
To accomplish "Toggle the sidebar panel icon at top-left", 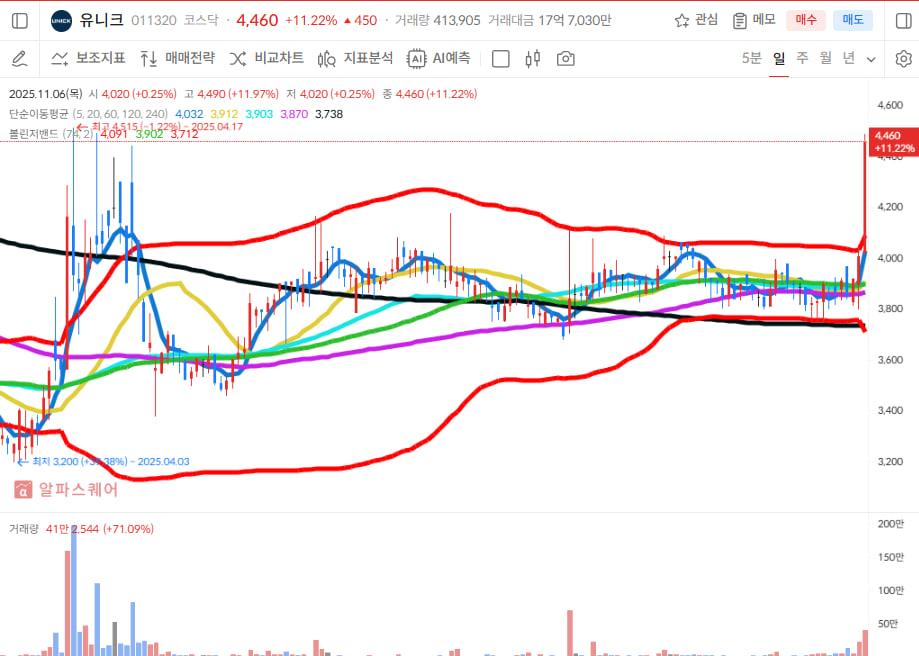I will (21, 20).
